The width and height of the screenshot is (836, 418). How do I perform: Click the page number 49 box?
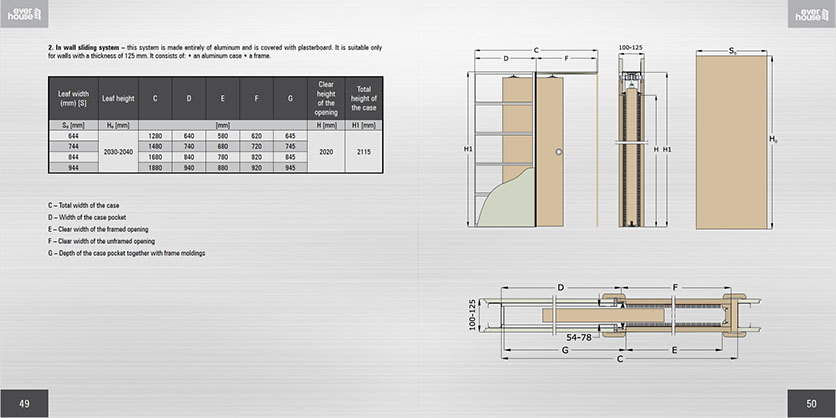24,403
